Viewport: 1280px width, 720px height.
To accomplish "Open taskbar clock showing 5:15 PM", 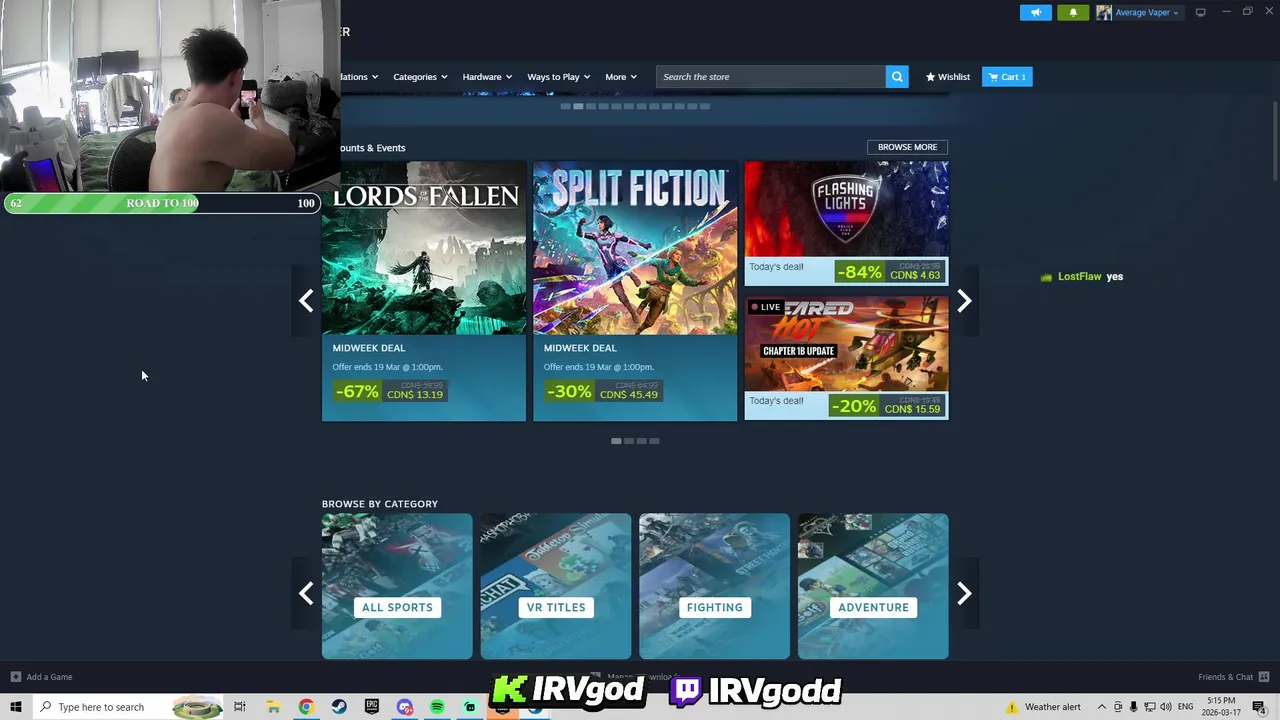I will coord(1221,707).
